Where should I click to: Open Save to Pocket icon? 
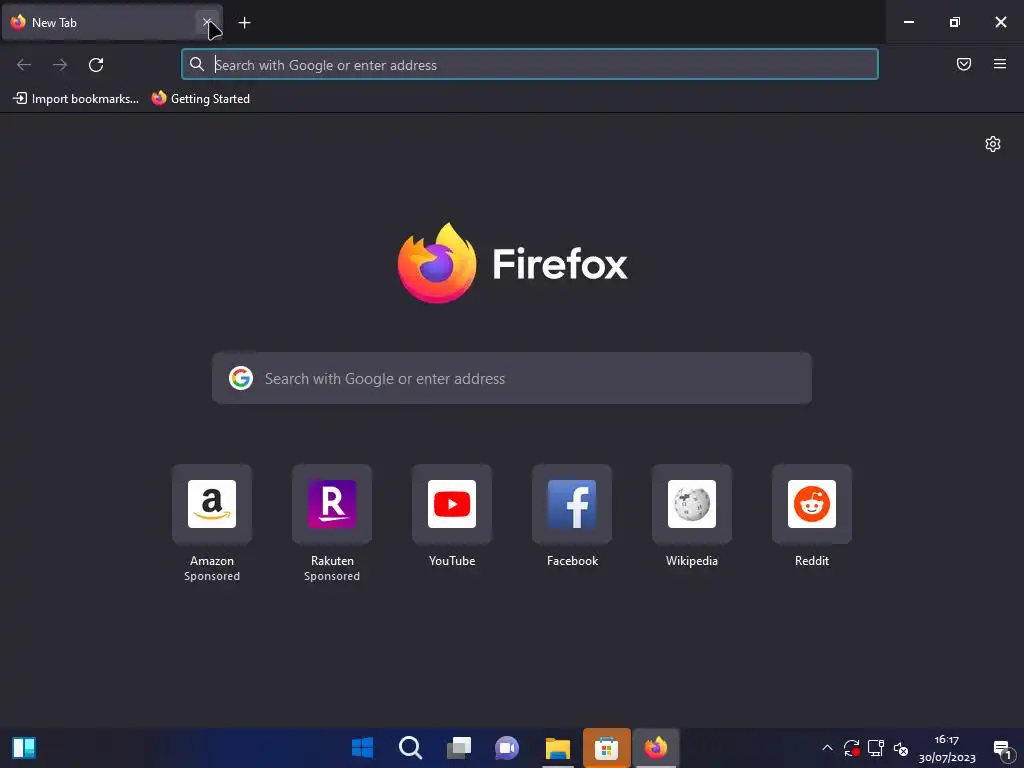[964, 64]
